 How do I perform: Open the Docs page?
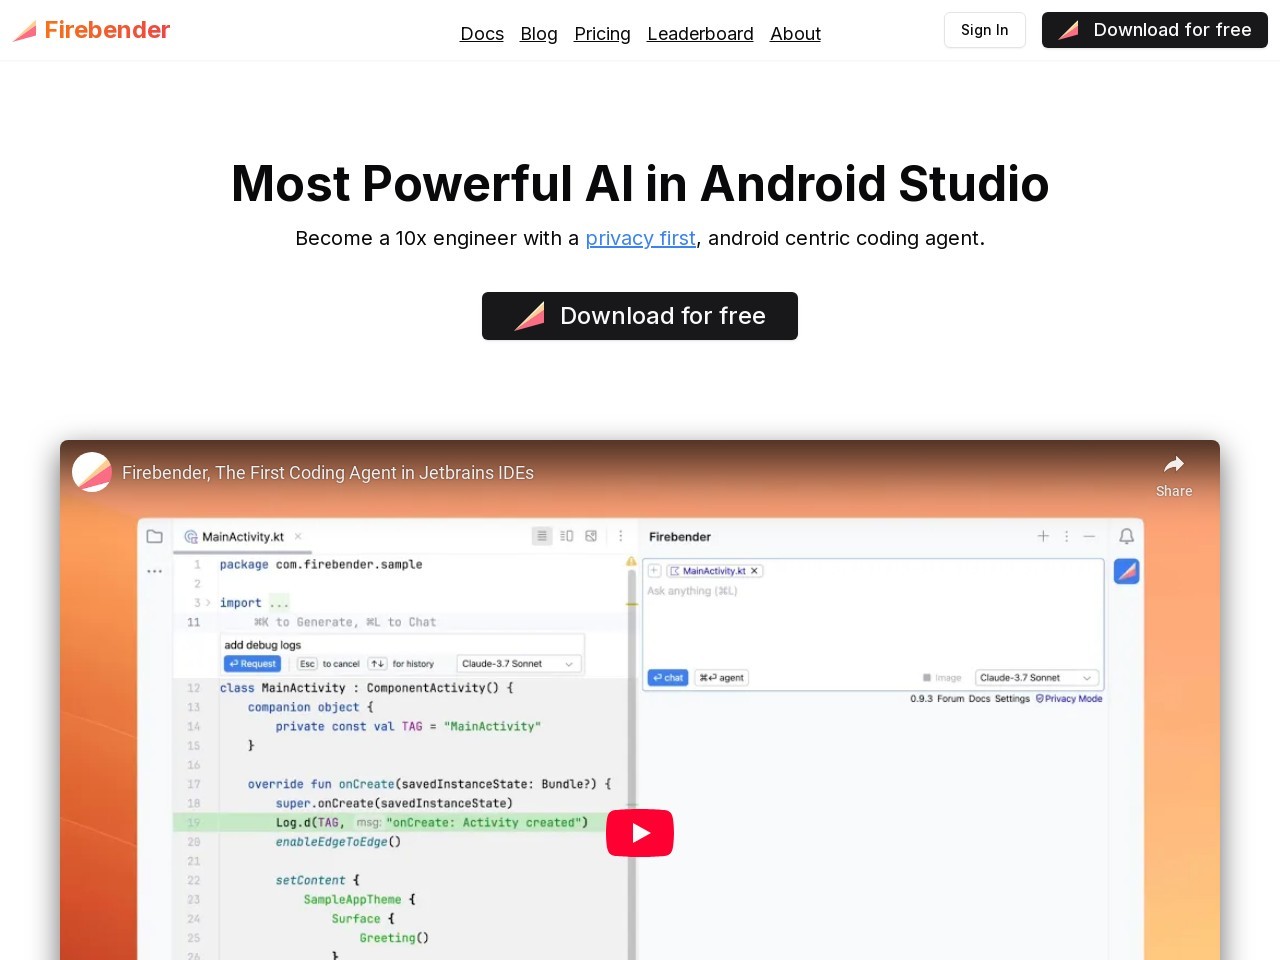pyautogui.click(x=482, y=34)
